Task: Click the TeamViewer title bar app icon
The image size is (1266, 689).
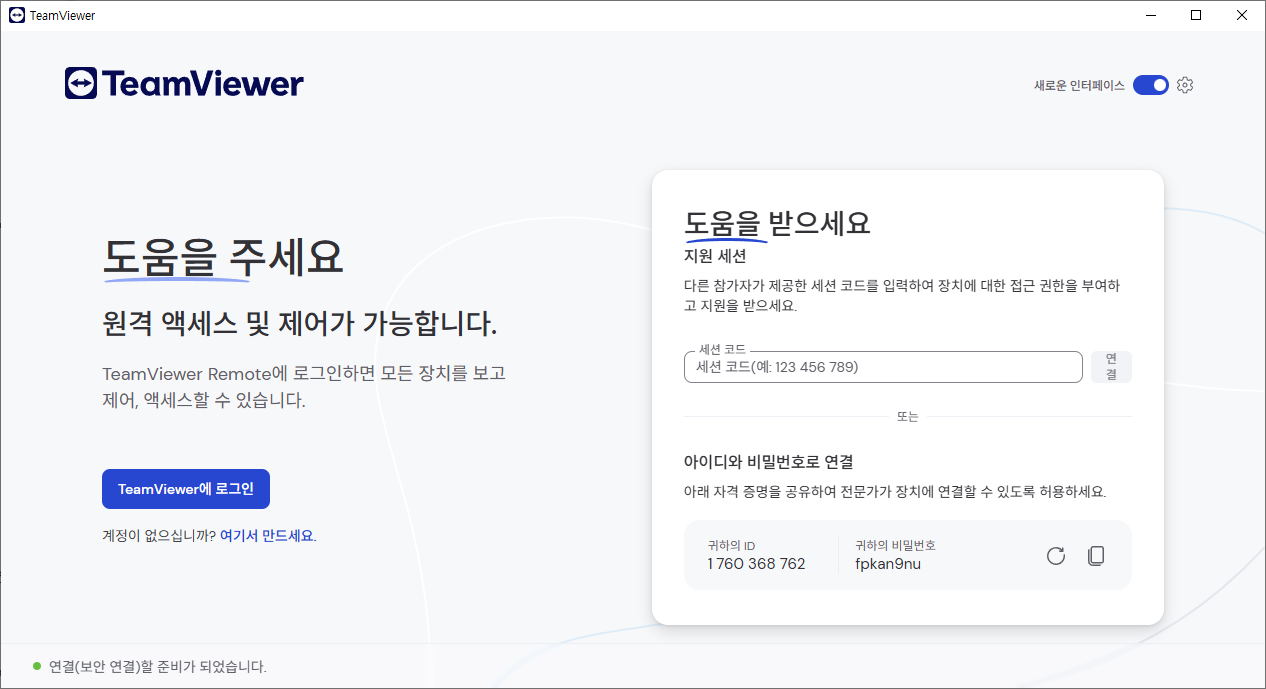Action: 17,15
